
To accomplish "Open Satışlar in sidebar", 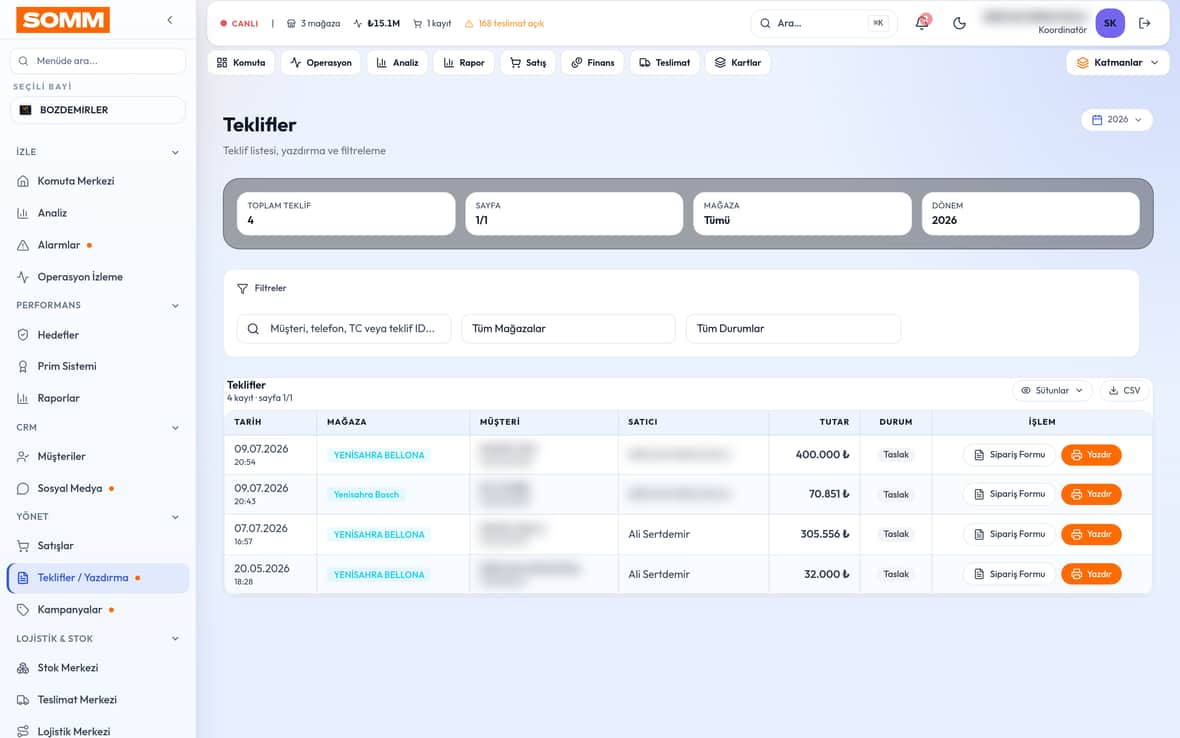I will coord(98,545).
